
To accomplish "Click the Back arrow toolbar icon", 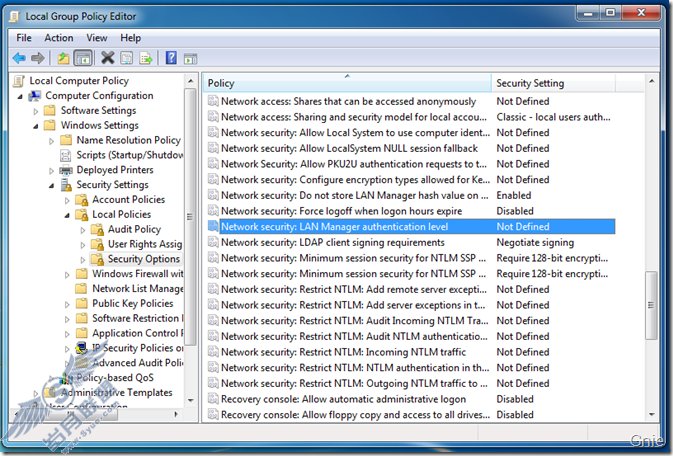I will tap(19, 58).
